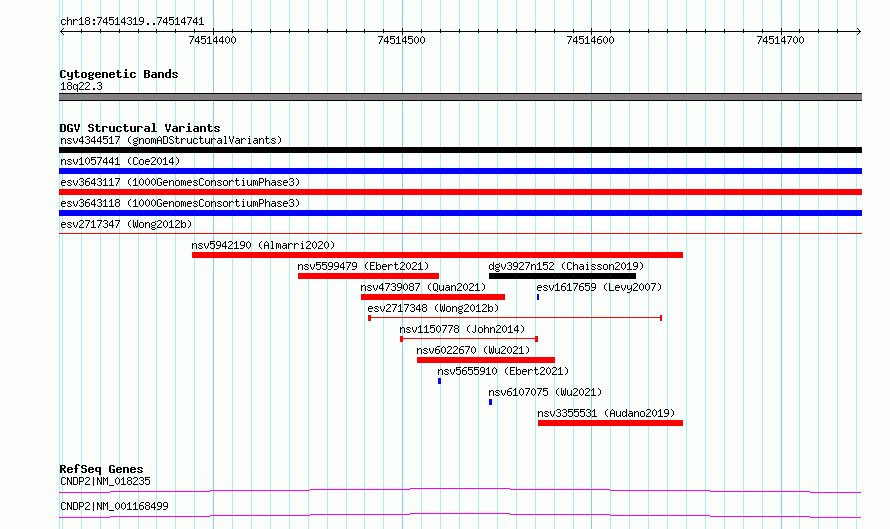The height and width of the screenshot is (529, 890).
Task: Open esv3643117 1000GenomesConsortiumPhase3 label
Action: pos(180,182)
